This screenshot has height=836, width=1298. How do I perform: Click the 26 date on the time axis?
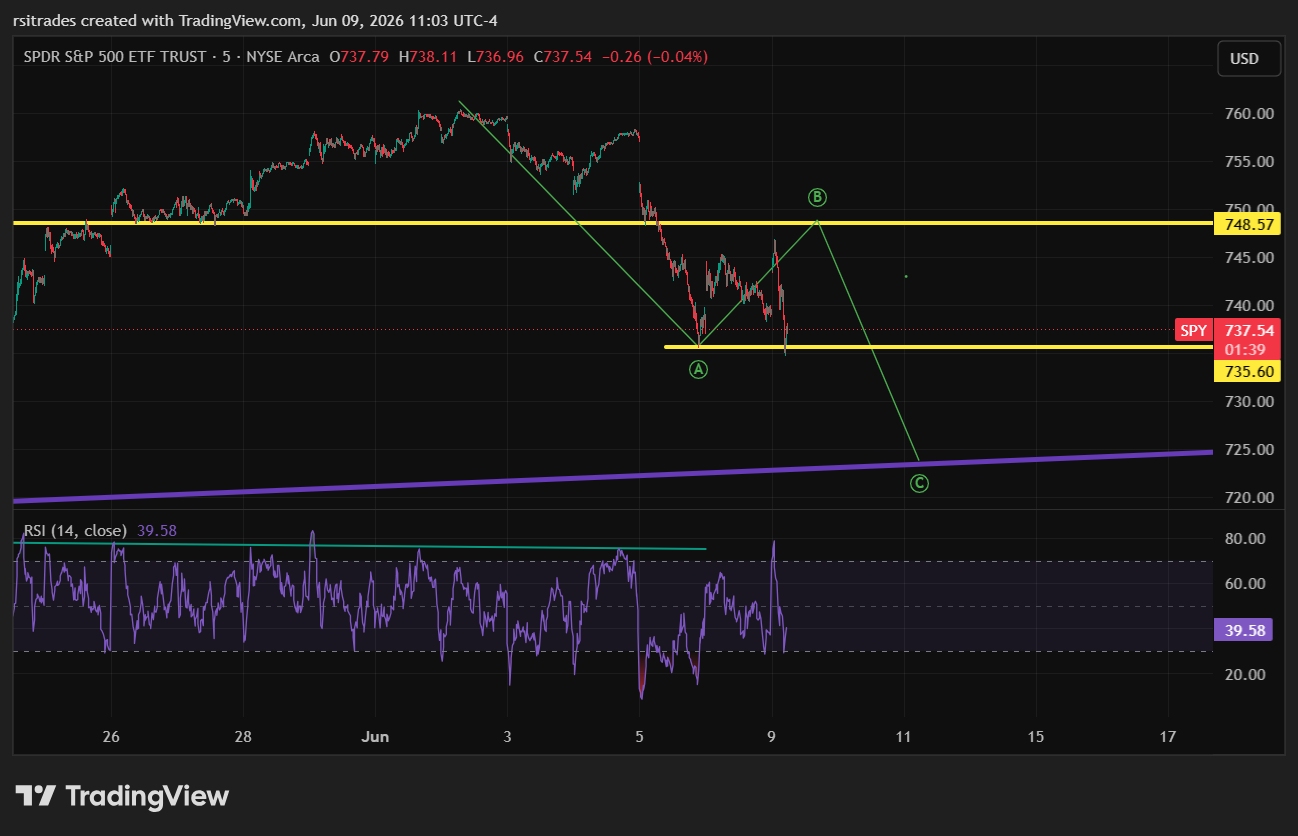point(111,737)
